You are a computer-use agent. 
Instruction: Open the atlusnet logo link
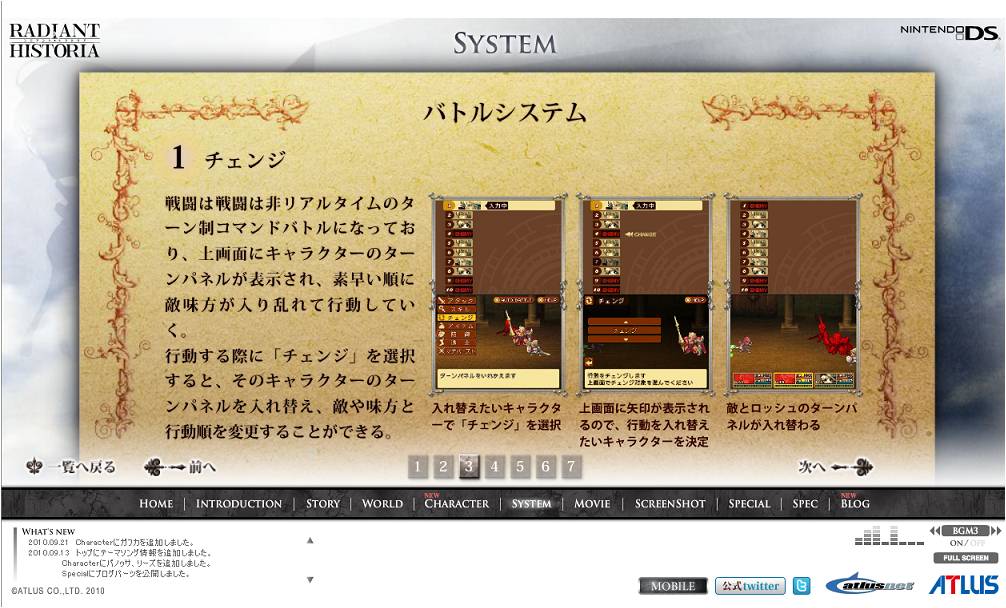point(870,585)
